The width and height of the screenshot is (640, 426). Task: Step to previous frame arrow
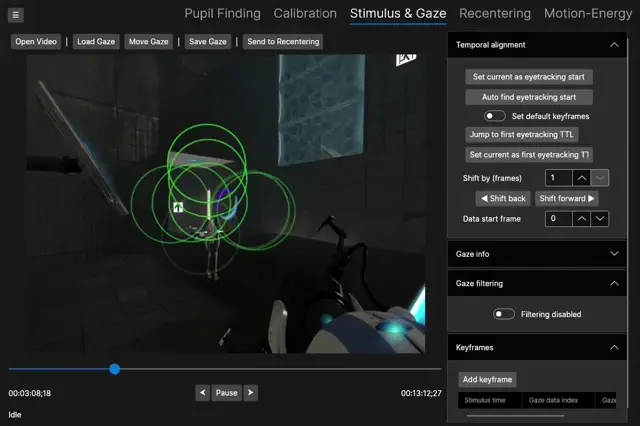(x=202, y=393)
